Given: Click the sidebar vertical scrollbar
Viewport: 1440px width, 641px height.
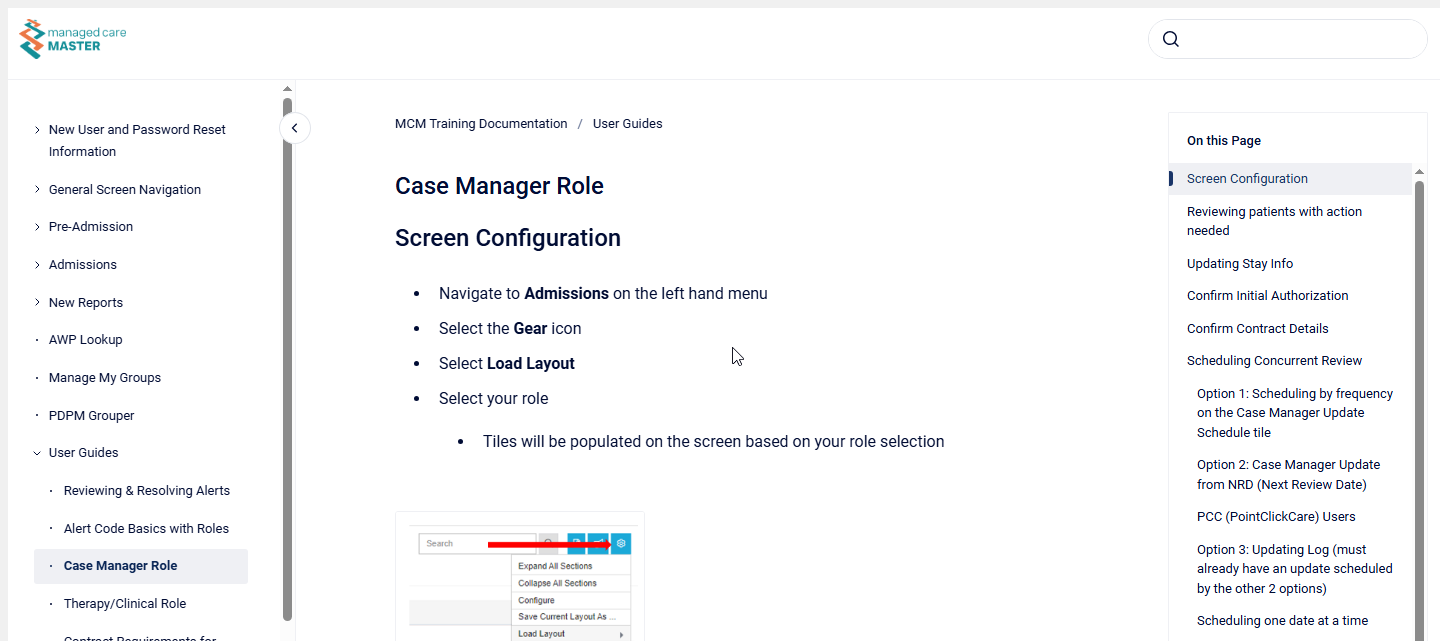Looking at the screenshot, I should tap(287, 358).
